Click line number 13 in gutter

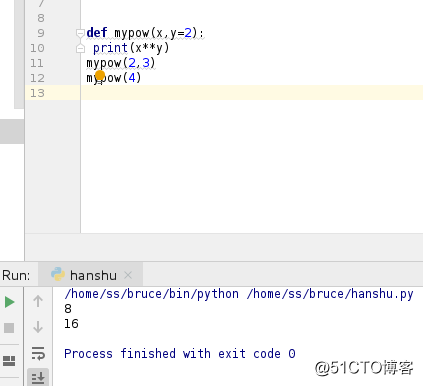point(37,93)
